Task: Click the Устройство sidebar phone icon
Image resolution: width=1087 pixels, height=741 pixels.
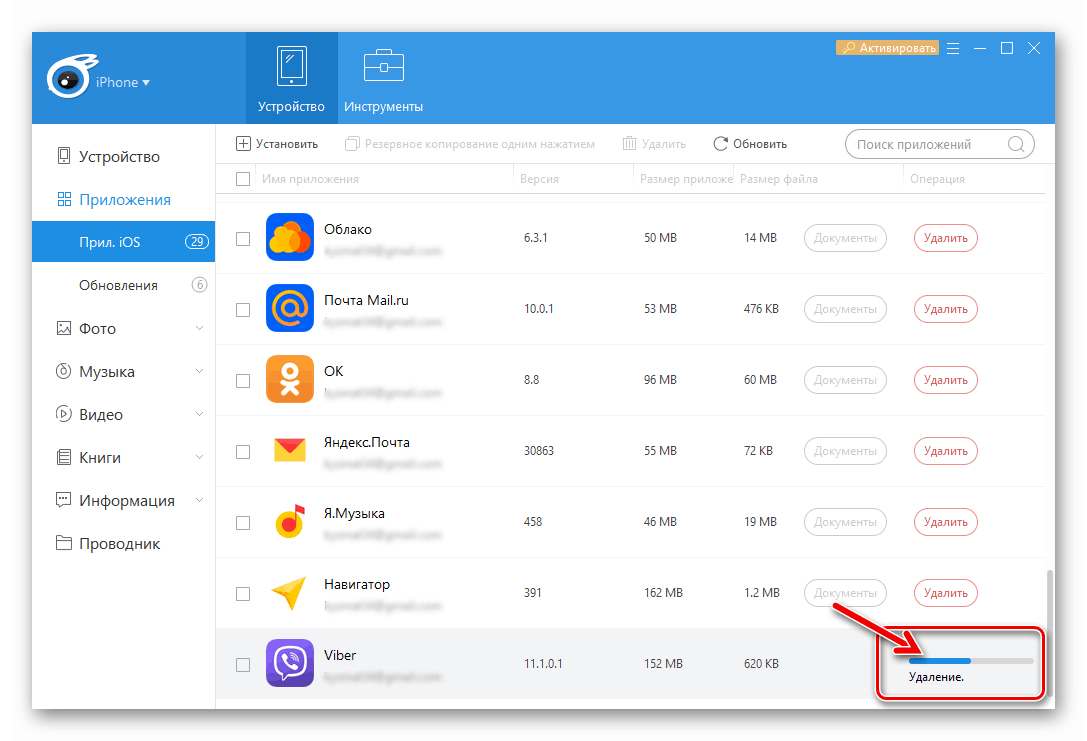Action: [64, 156]
